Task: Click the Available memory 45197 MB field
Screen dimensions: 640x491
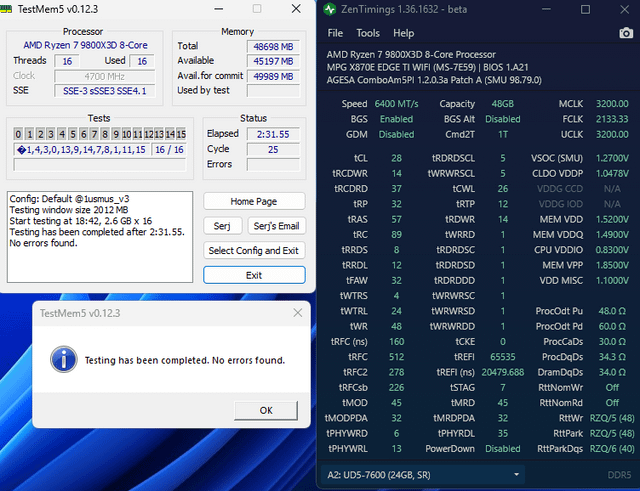Action: click(x=273, y=61)
